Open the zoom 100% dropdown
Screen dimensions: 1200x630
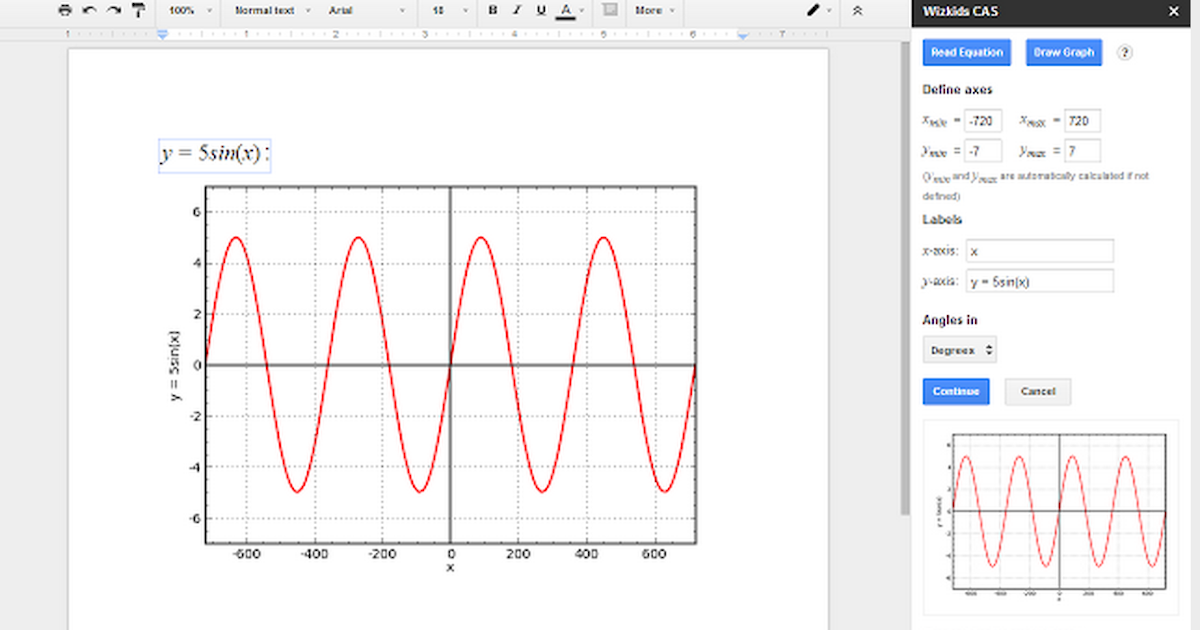point(191,10)
